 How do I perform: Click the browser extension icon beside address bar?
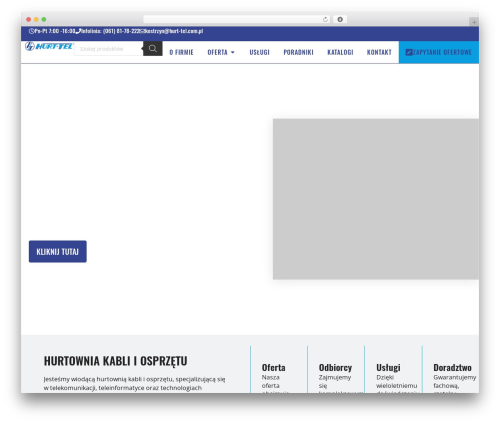pos(340,20)
